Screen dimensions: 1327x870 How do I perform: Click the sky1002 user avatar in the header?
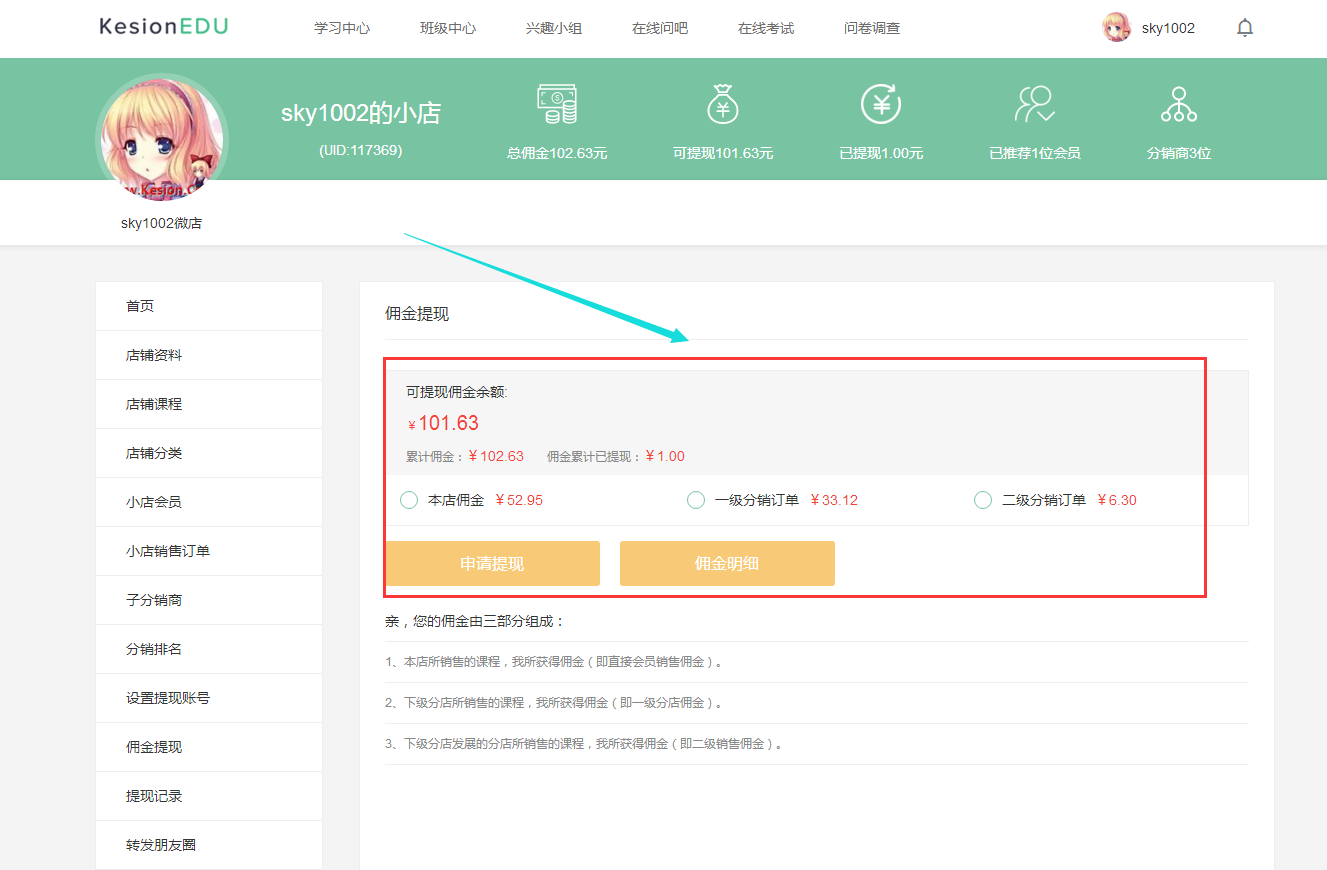coord(1117,27)
